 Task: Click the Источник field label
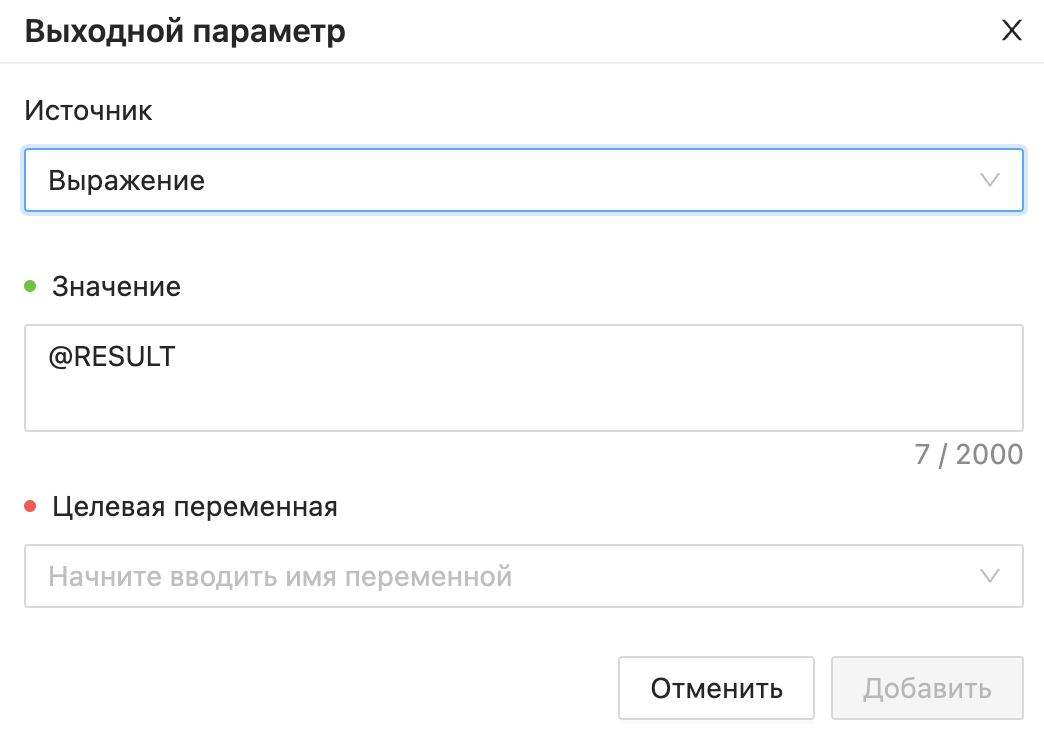coord(88,110)
